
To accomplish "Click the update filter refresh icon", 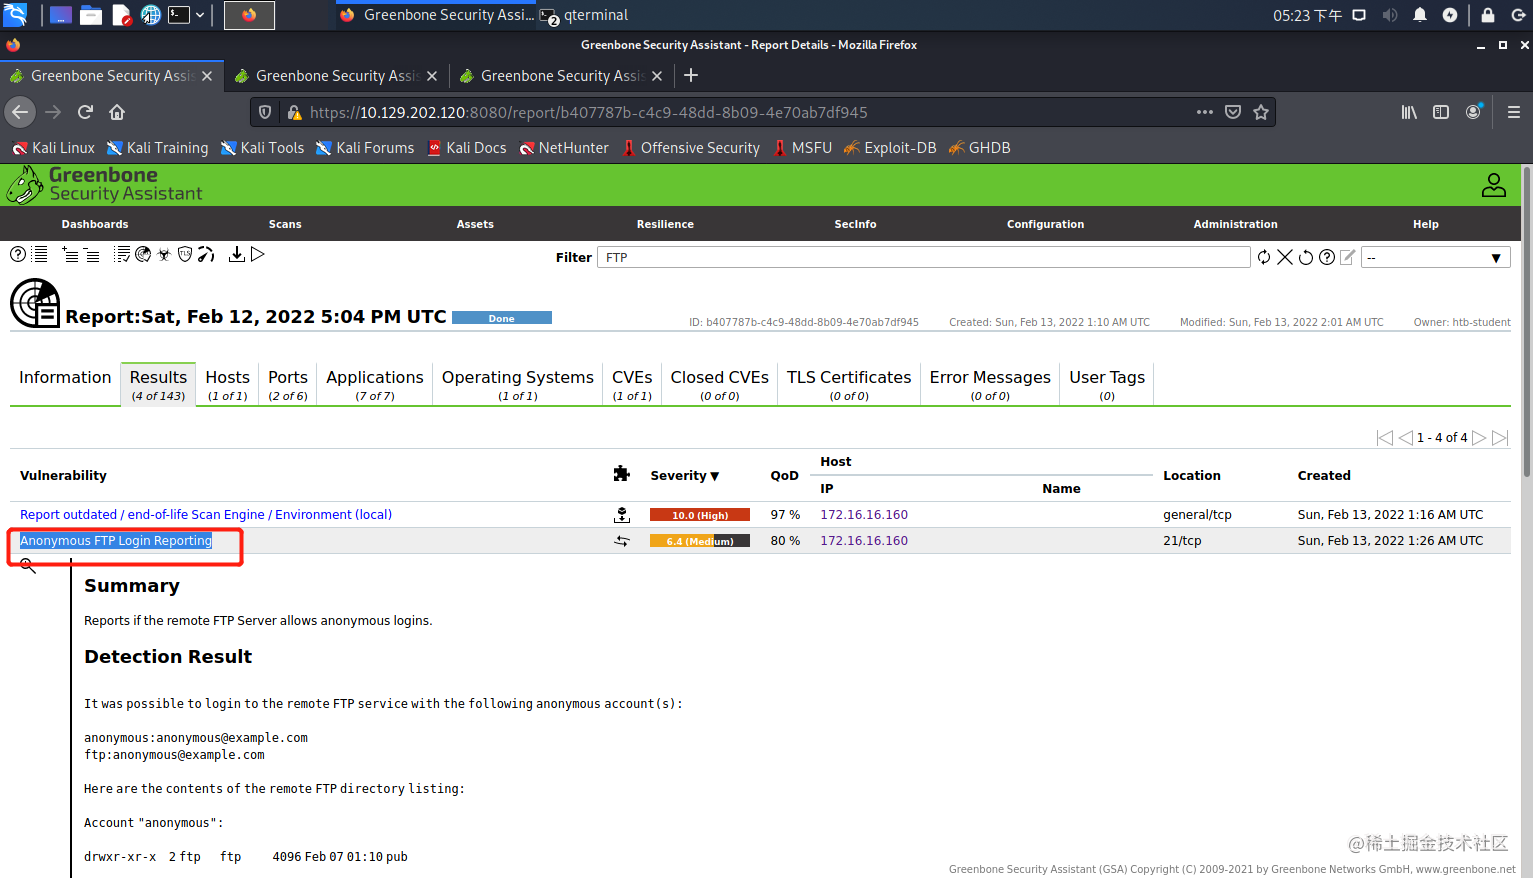I will pos(1264,258).
